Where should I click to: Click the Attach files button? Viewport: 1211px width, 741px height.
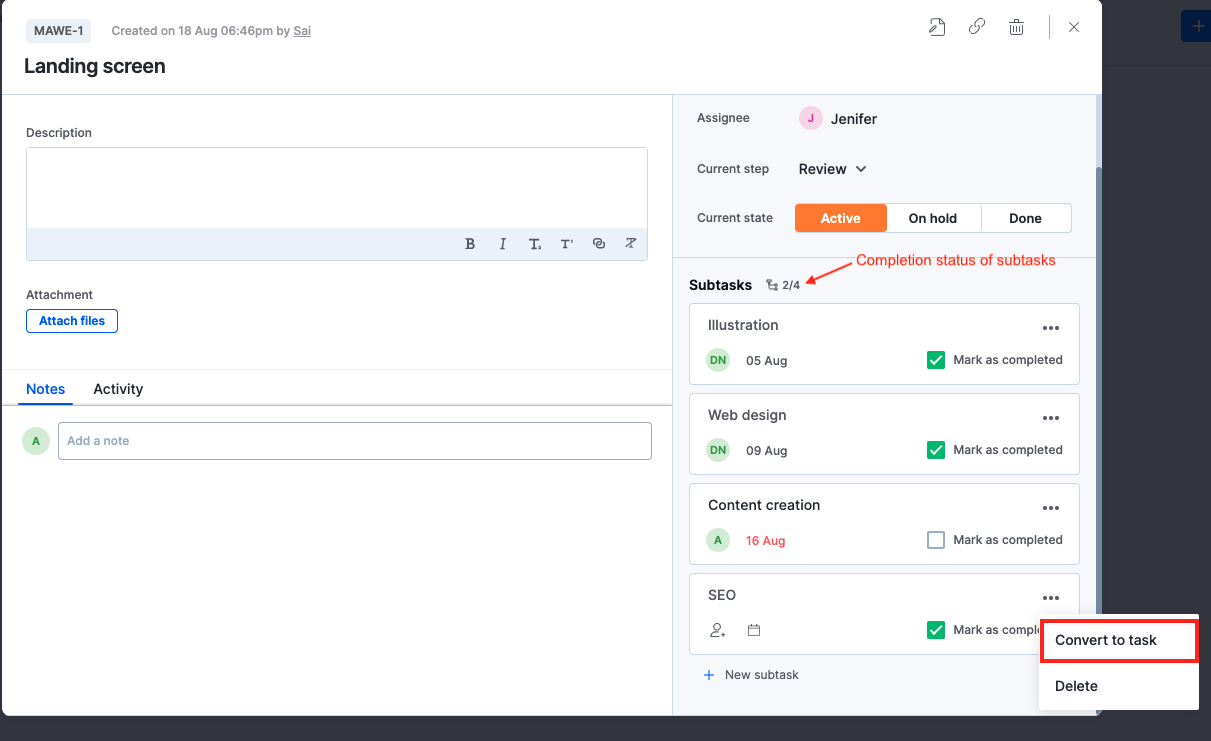(72, 321)
